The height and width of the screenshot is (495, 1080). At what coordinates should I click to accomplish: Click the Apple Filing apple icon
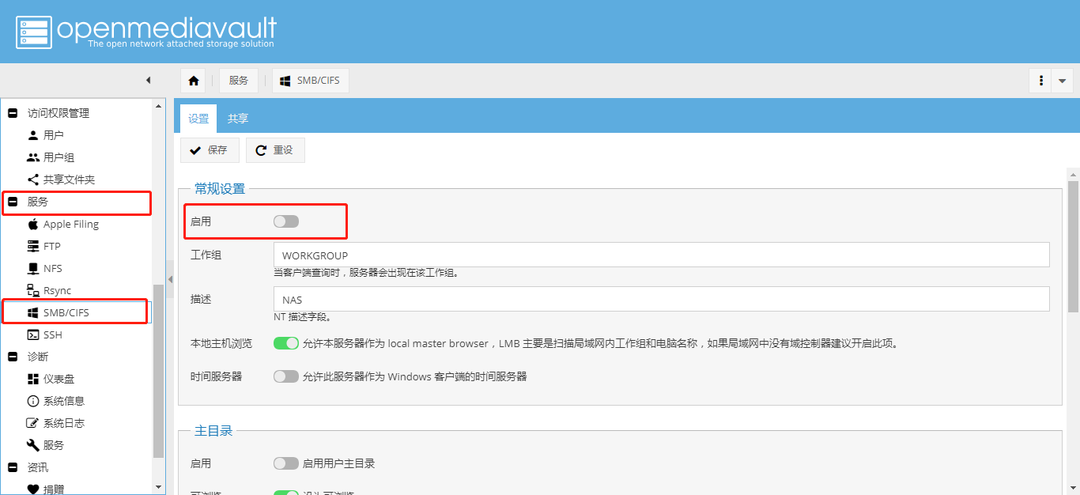(x=33, y=224)
